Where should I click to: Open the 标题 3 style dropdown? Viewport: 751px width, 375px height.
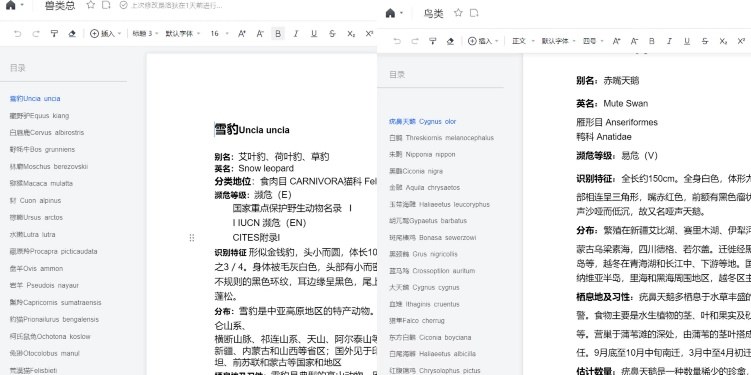(x=146, y=34)
